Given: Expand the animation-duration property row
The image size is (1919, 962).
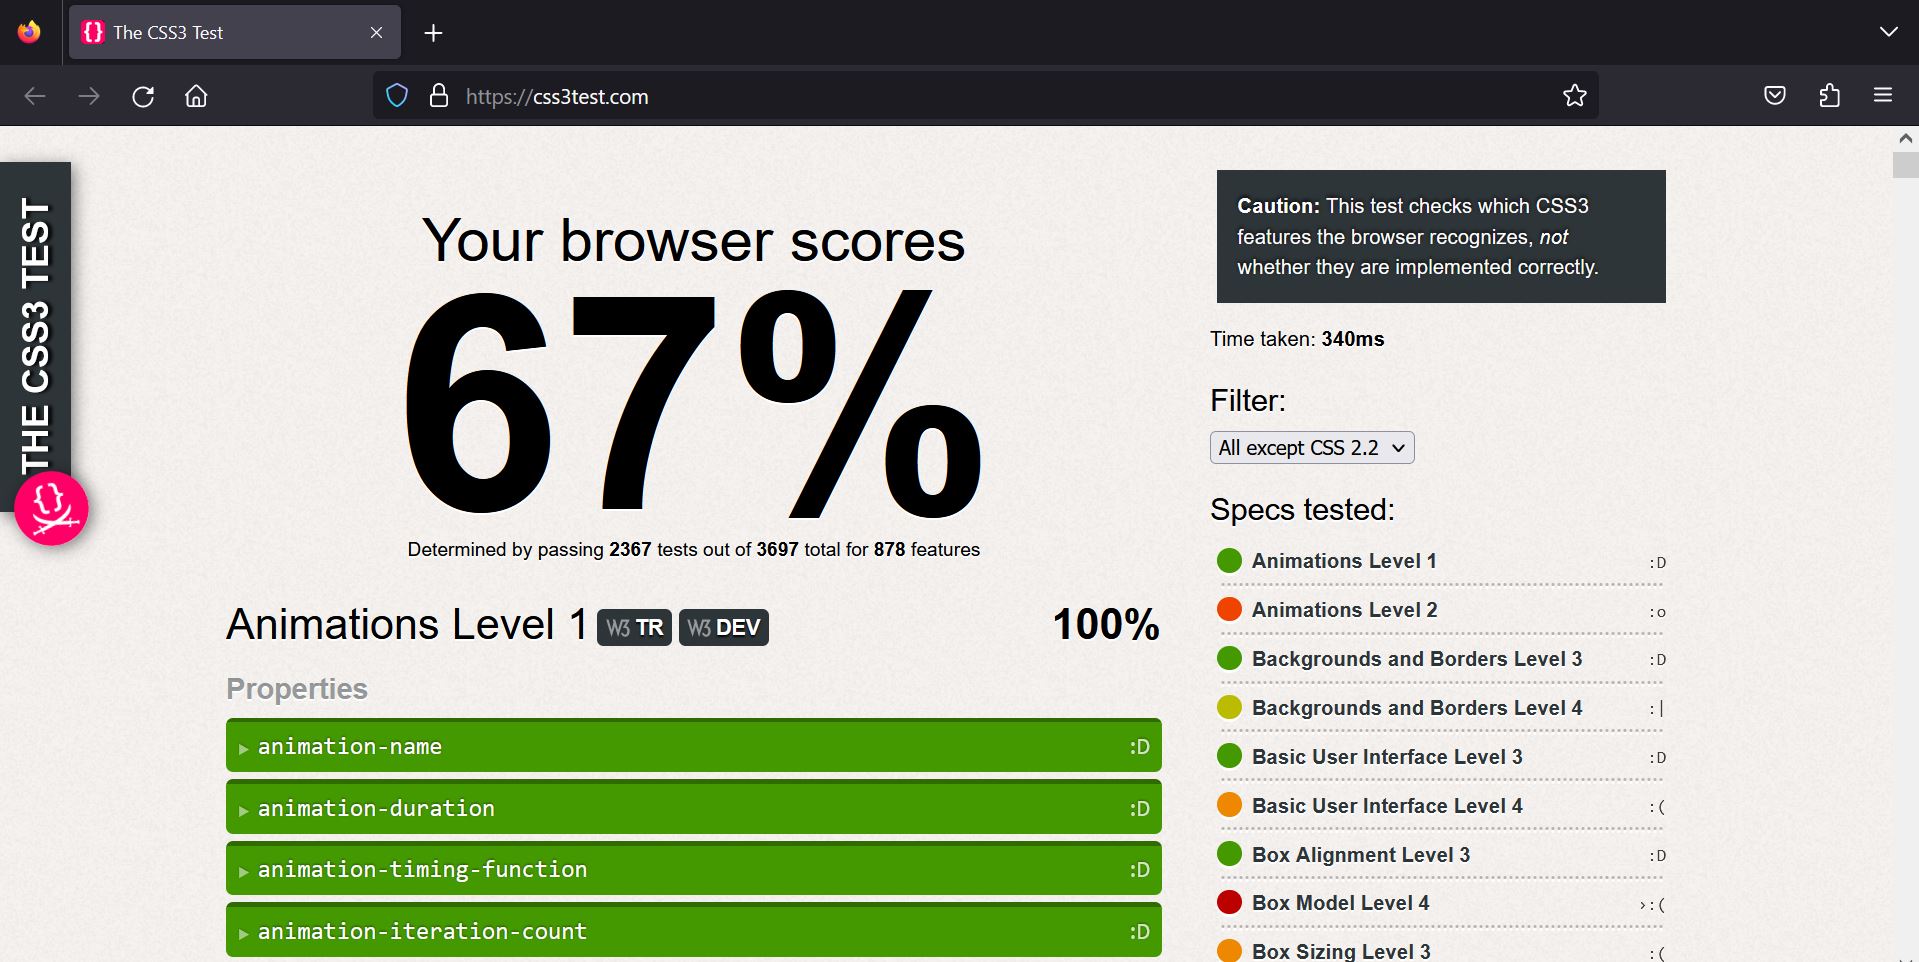Looking at the screenshot, I should 692,808.
